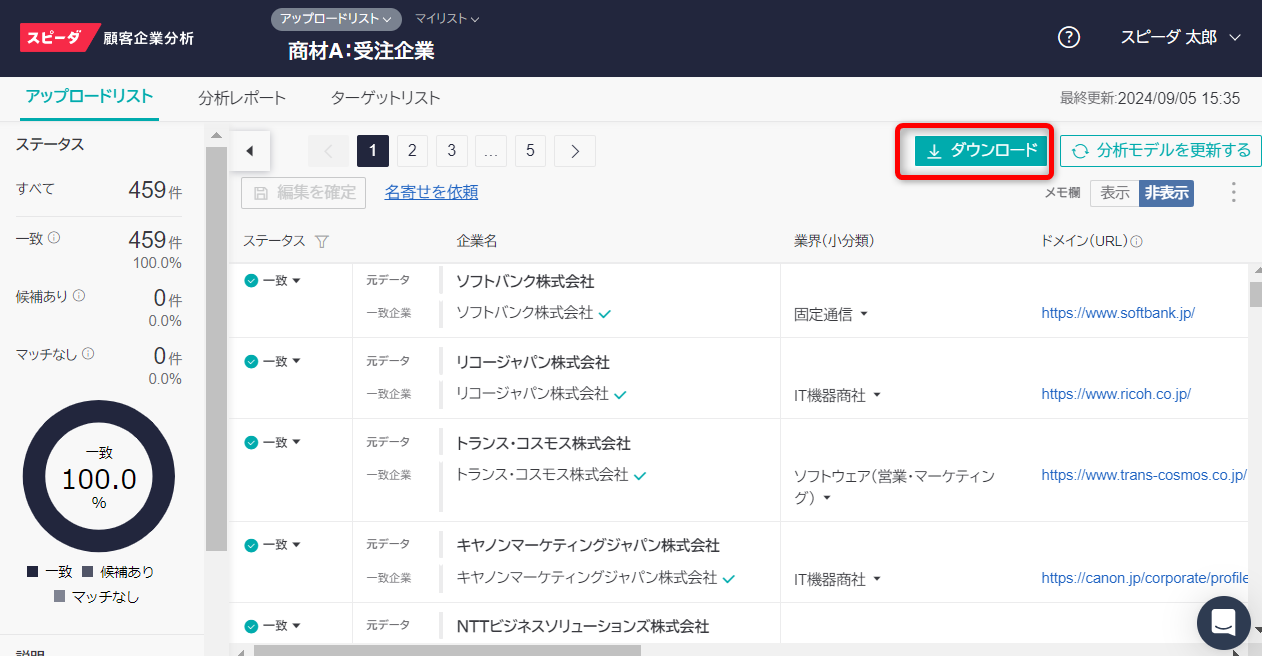Click the ダウンロード button
The height and width of the screenshot is (656, 1262).
[x=980, y=151]
